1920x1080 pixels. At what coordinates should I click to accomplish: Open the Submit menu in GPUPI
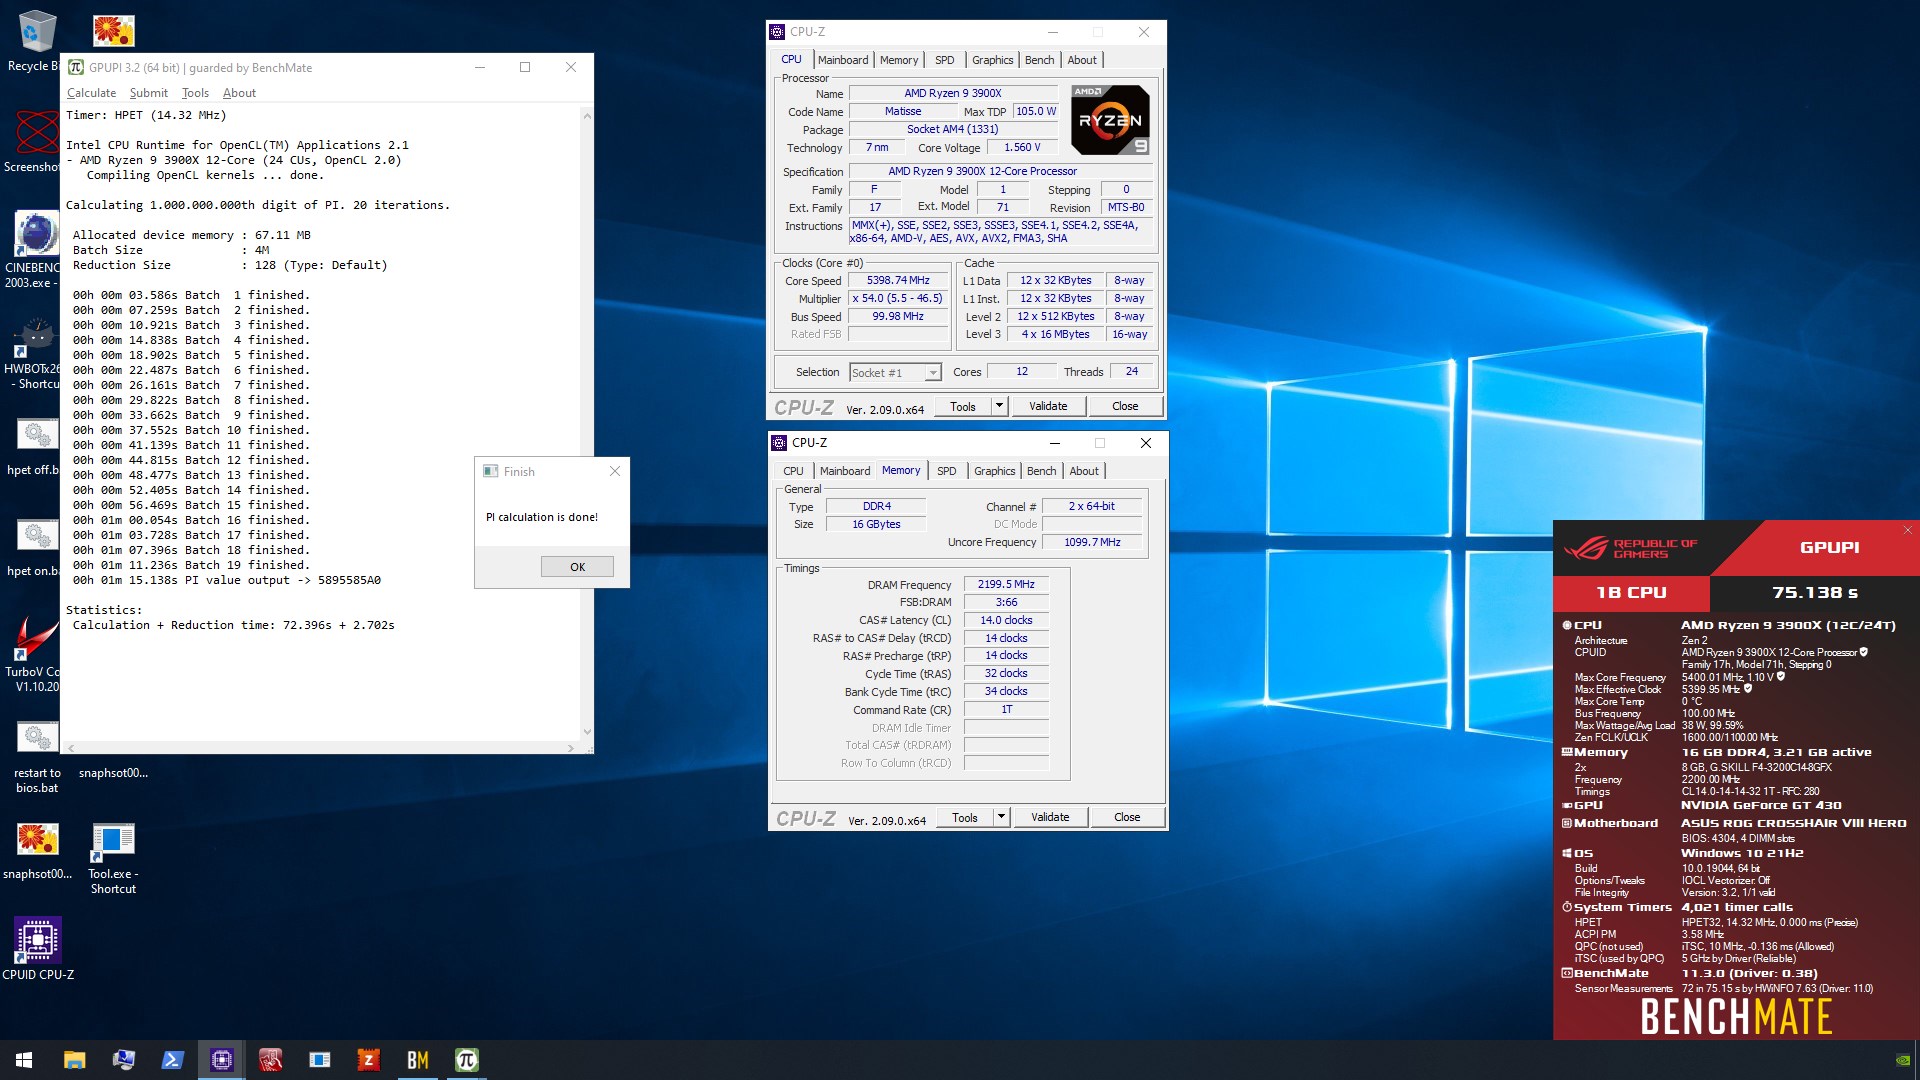pyautogui.click(x=148, y=93)
